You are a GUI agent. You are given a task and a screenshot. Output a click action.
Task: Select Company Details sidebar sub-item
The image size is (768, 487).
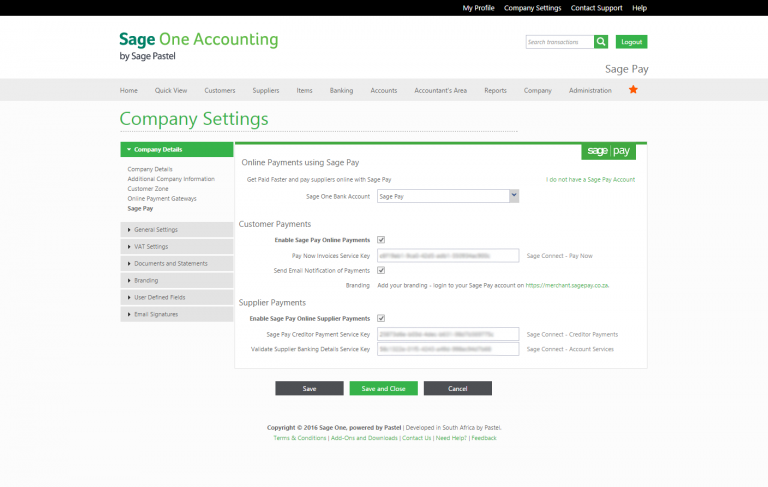[150, 169]
